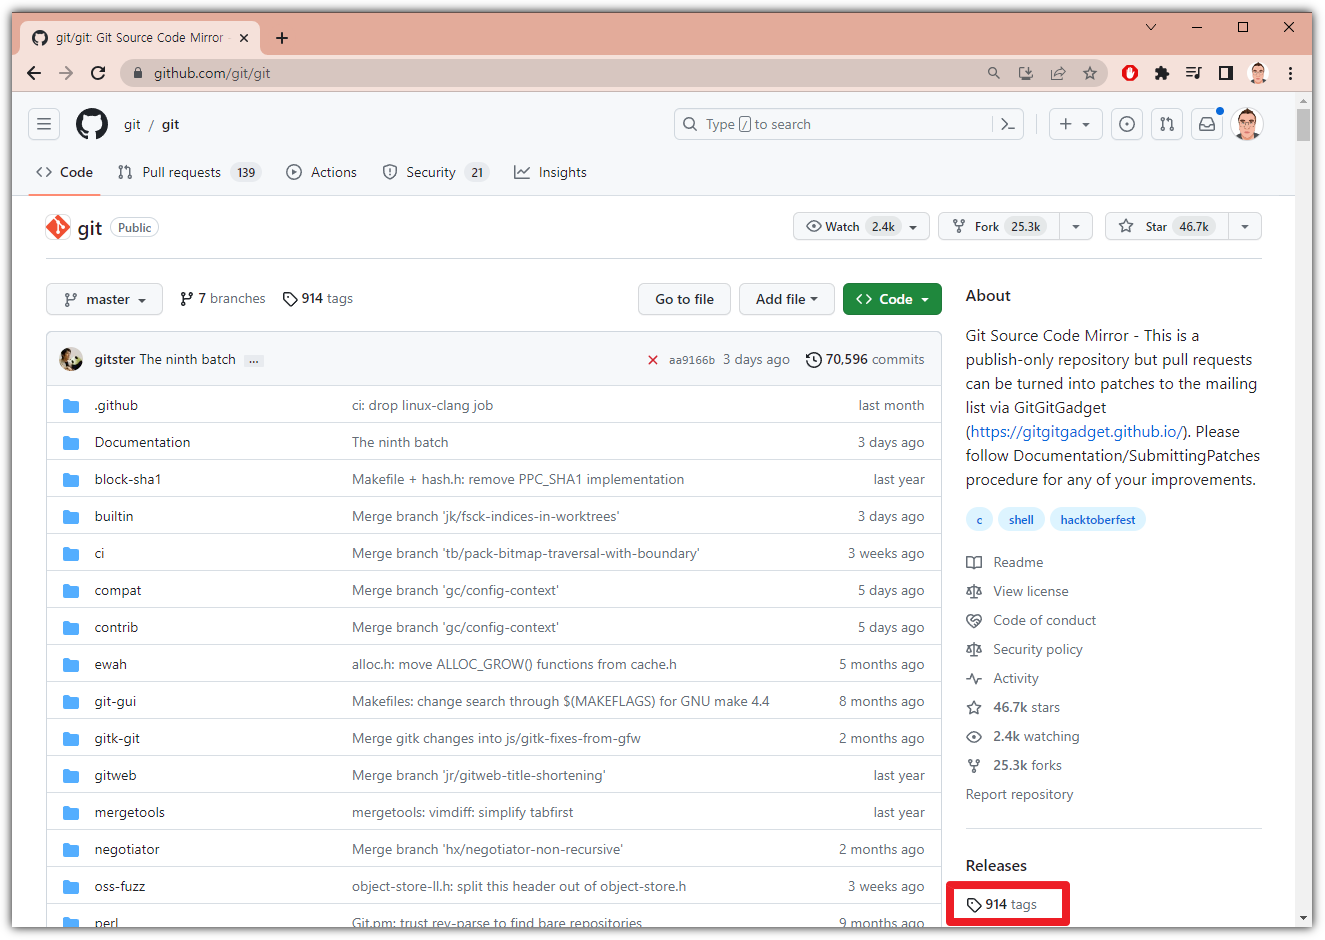The height and width of the screenshot is (940, 1325).
Task: Open the master branch selector dropdown
Action: tap(104, 299)
